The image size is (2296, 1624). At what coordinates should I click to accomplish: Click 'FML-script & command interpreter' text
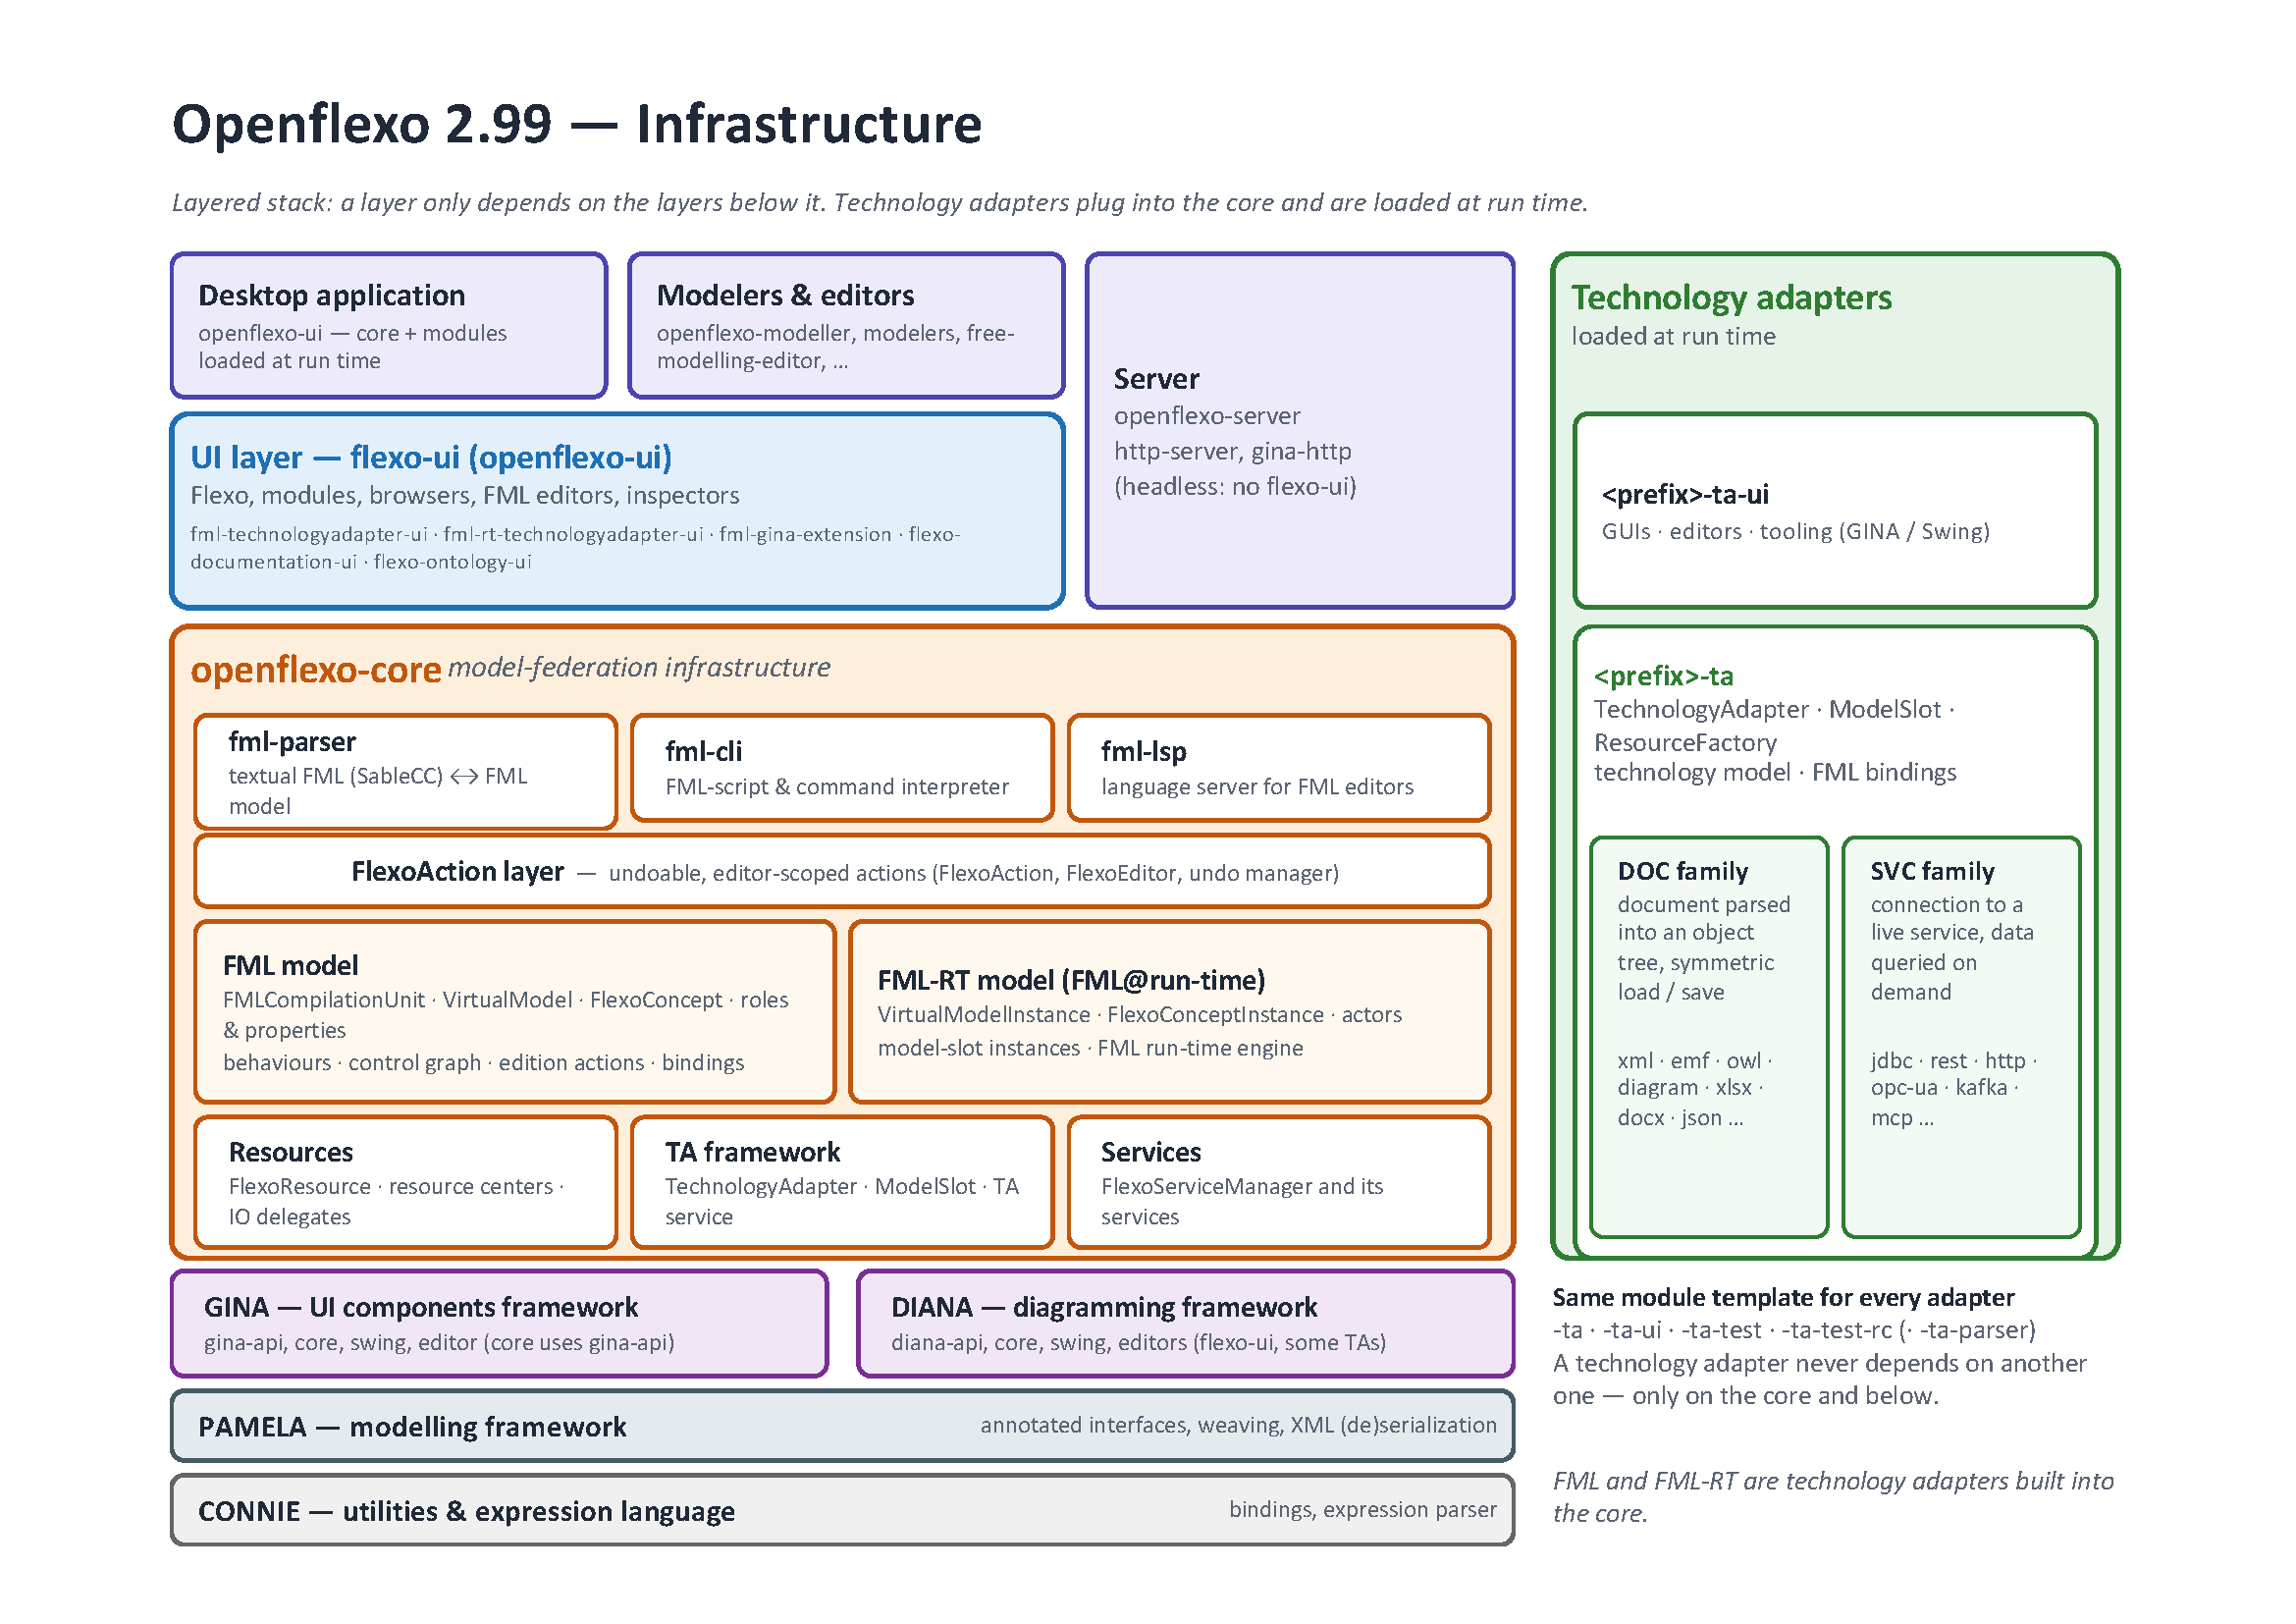tap(837, 787)
